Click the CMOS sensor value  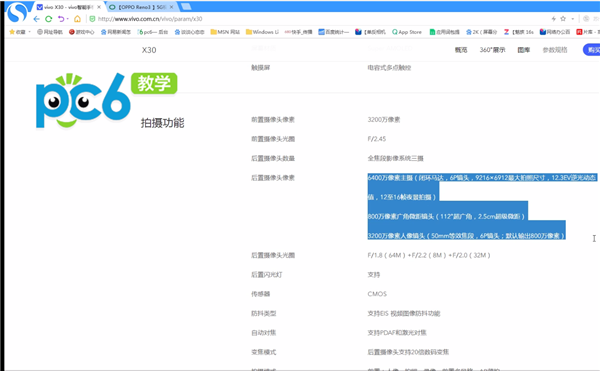pos(377,294)
